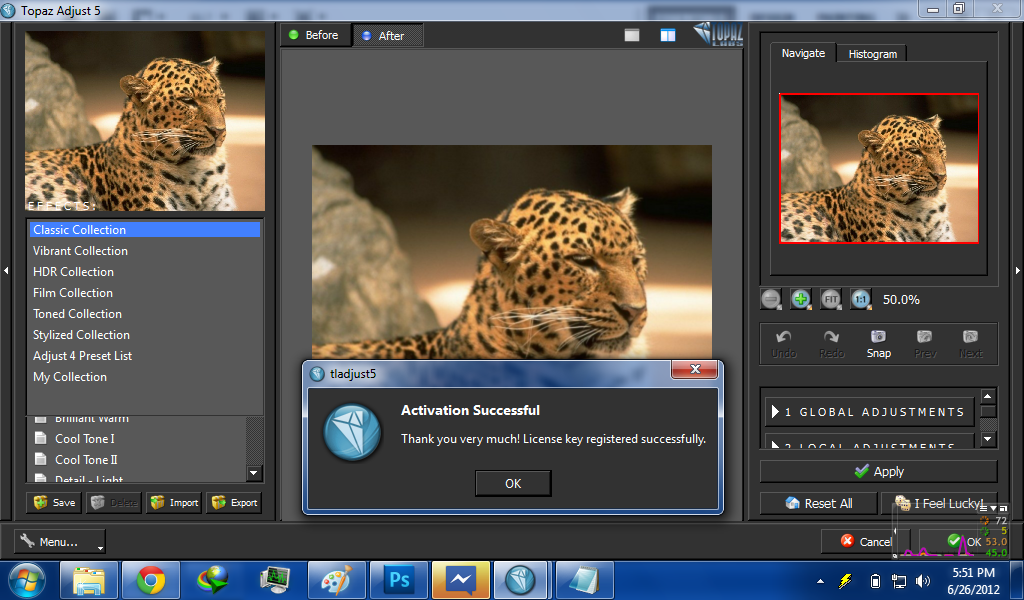Click the Cool Tone I preset icon

point(40,438)
